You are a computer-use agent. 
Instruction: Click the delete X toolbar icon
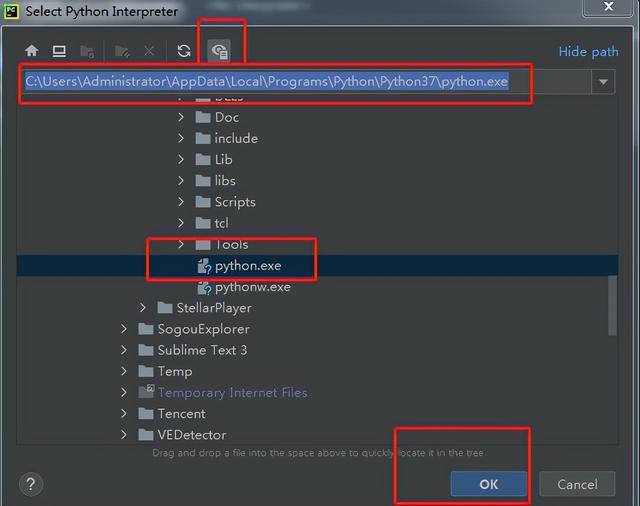pos(149,51)
